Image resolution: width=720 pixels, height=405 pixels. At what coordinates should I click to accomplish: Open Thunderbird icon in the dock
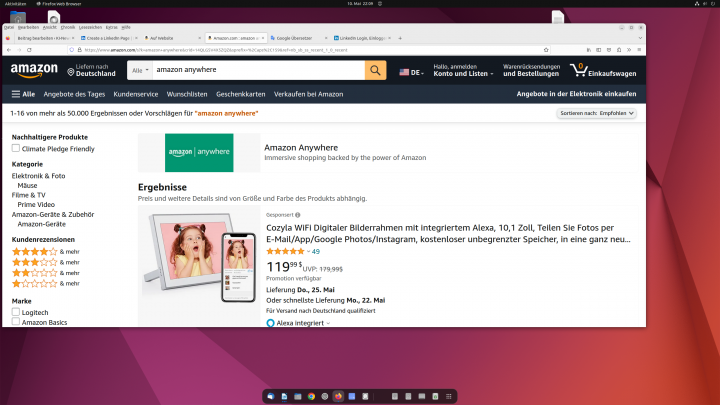(x=270, y=396)
